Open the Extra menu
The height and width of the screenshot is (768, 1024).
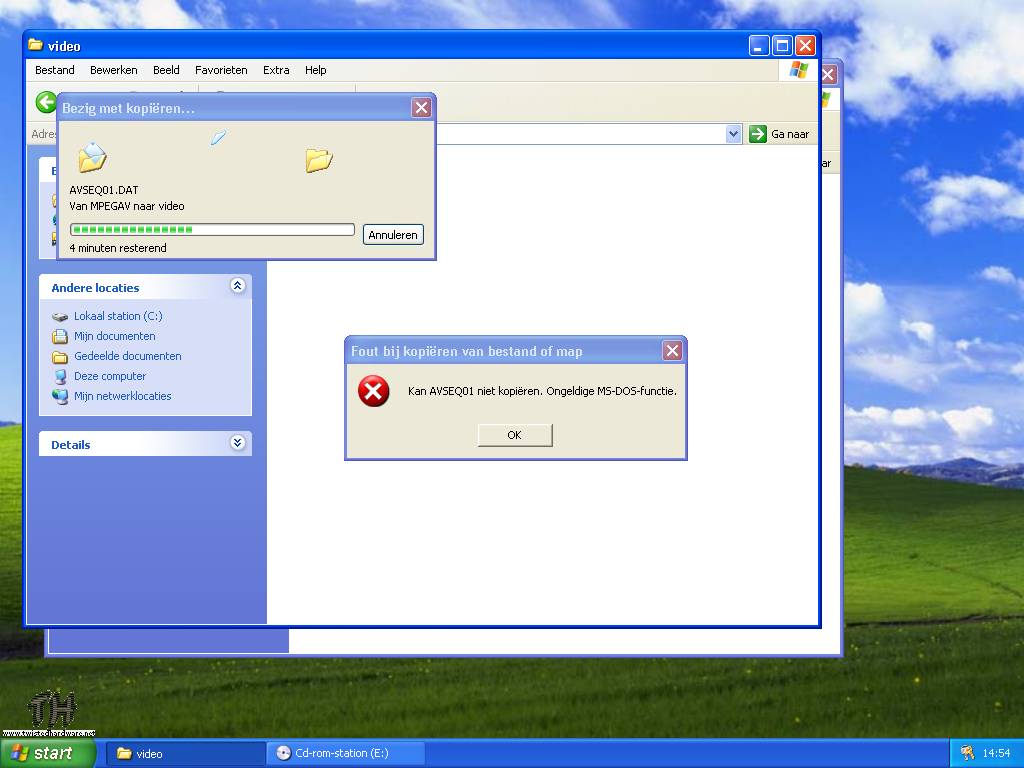tap(276, 70)
